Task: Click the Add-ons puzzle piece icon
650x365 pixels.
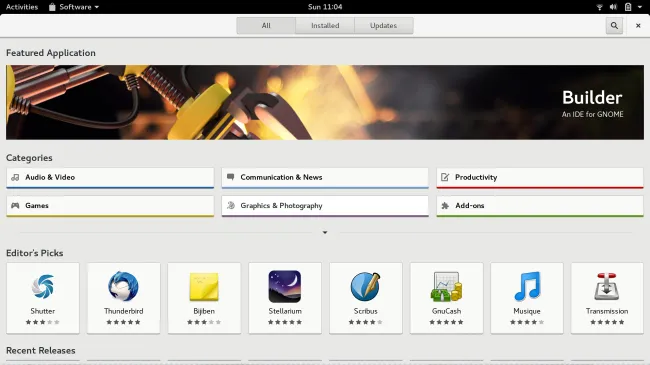Action: coord(445,205)
